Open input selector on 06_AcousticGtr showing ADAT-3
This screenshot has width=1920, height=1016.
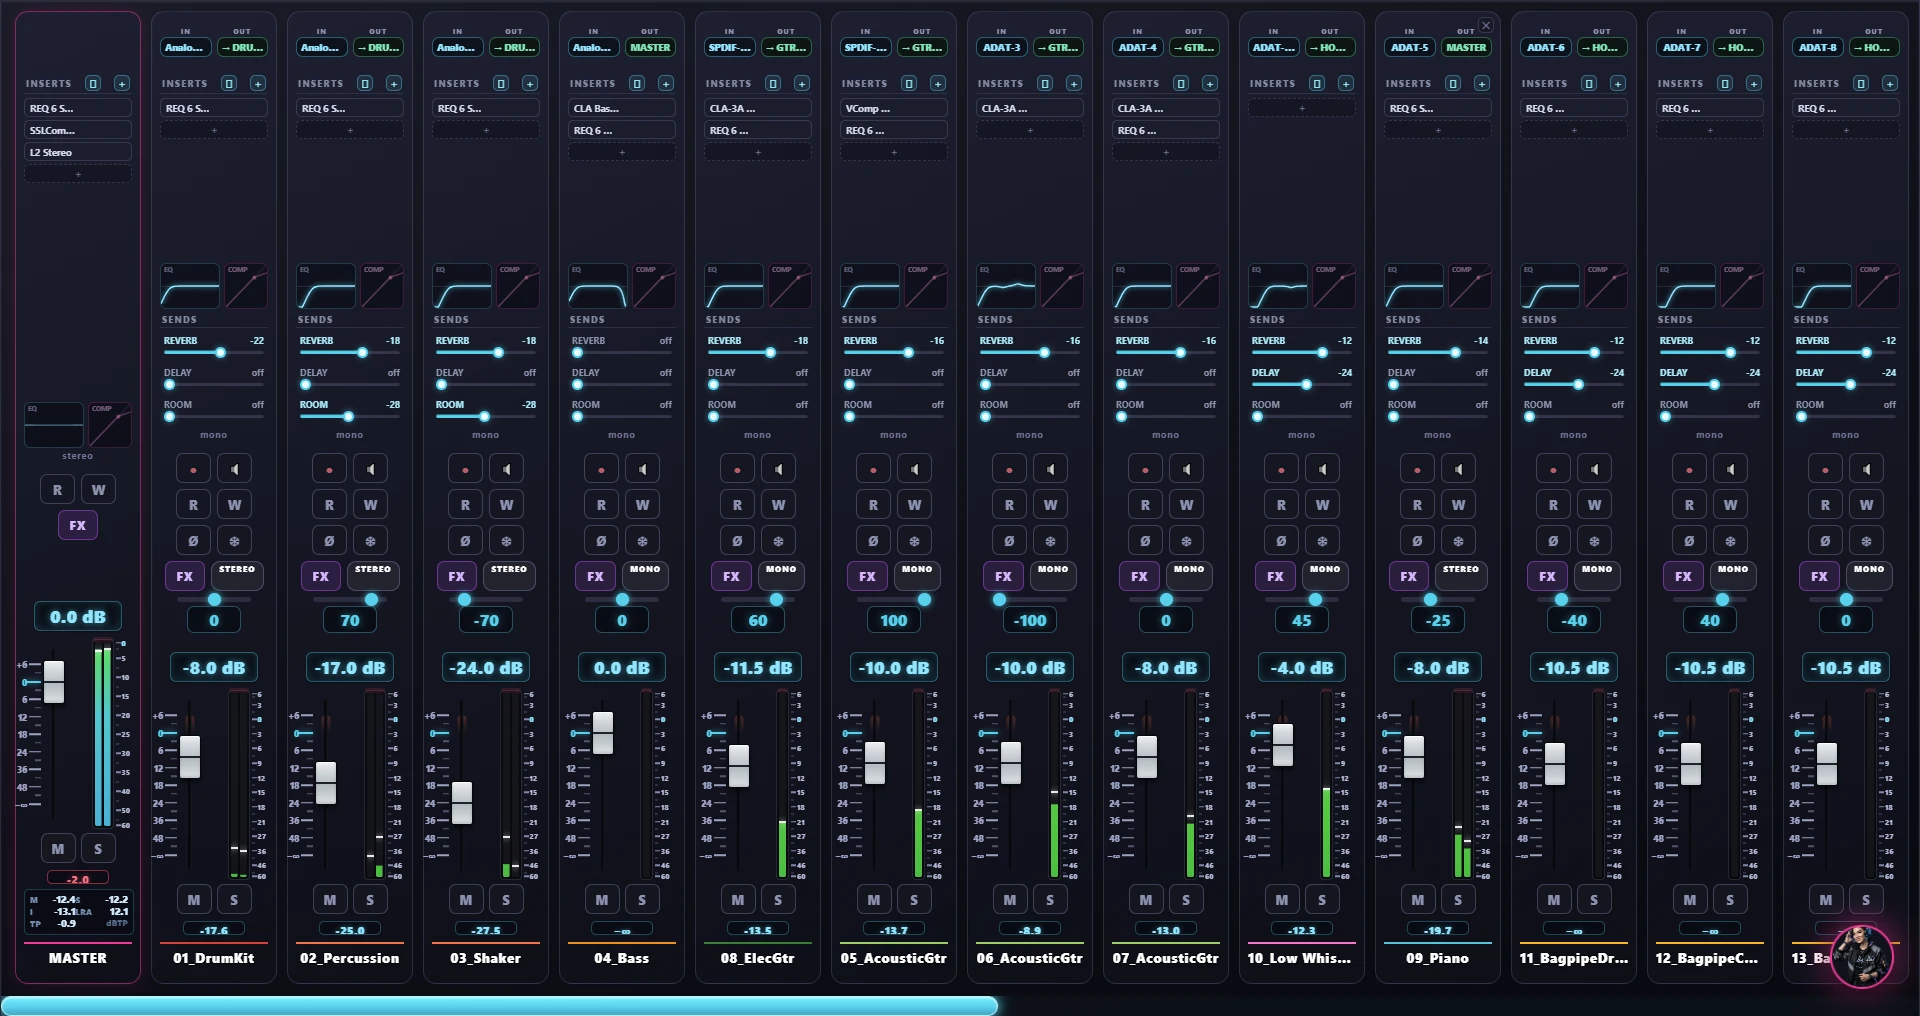(1002, 48)
